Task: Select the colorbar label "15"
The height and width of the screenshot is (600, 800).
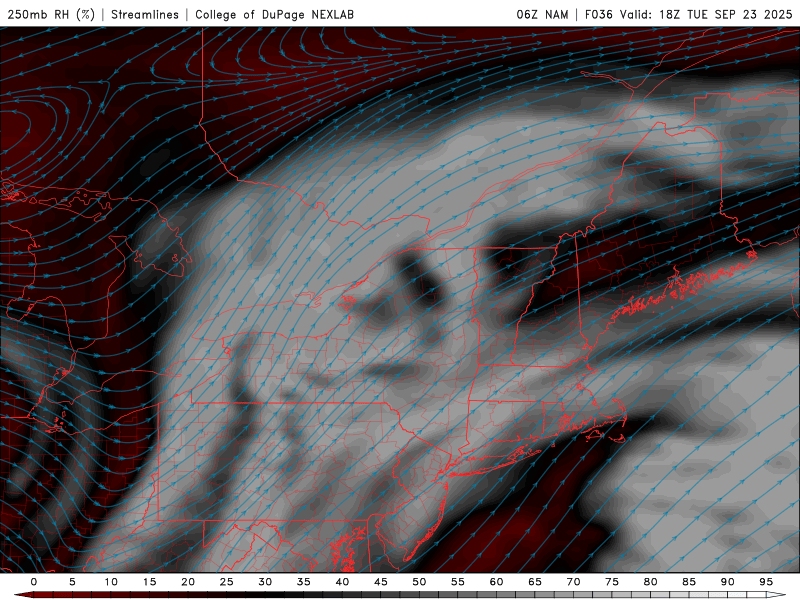Action: click(x=149, y=582)
